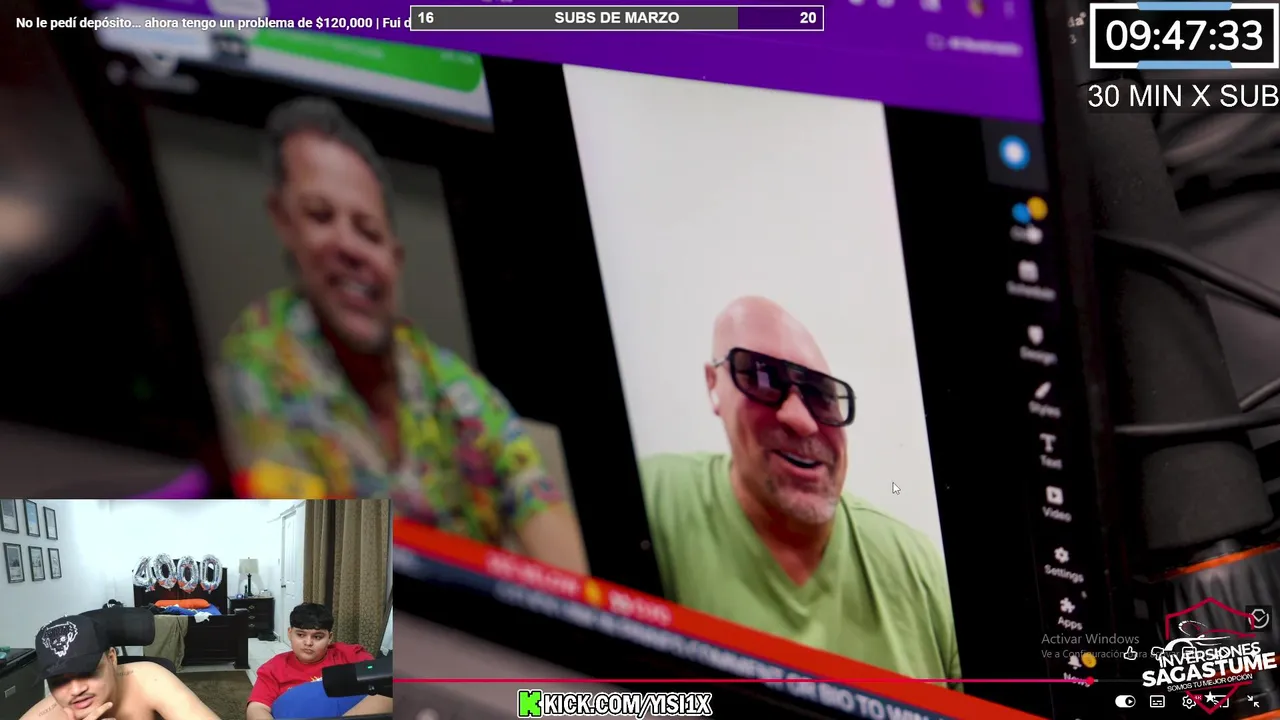This screenshot has width=1280, height=720.
Task: Add video to Watch later clock icon
Action: [1259, 618]
